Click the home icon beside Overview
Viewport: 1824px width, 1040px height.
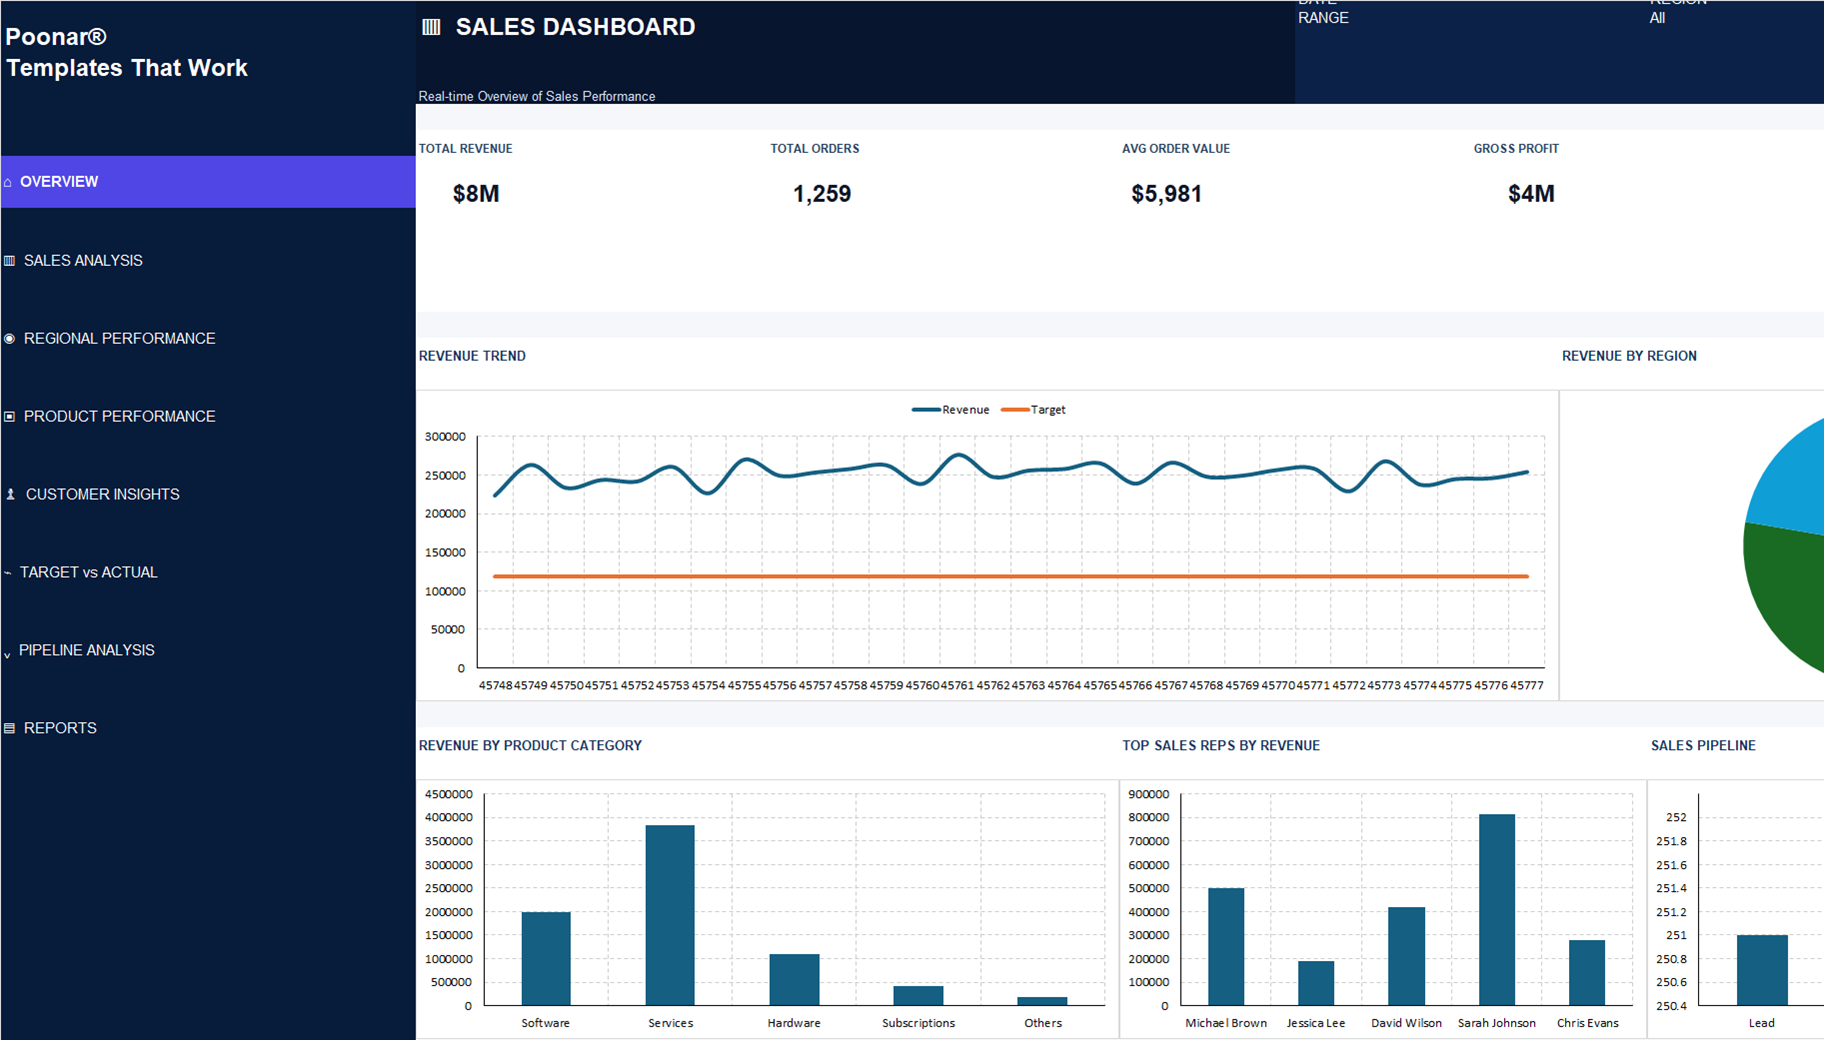click(8, 182)
